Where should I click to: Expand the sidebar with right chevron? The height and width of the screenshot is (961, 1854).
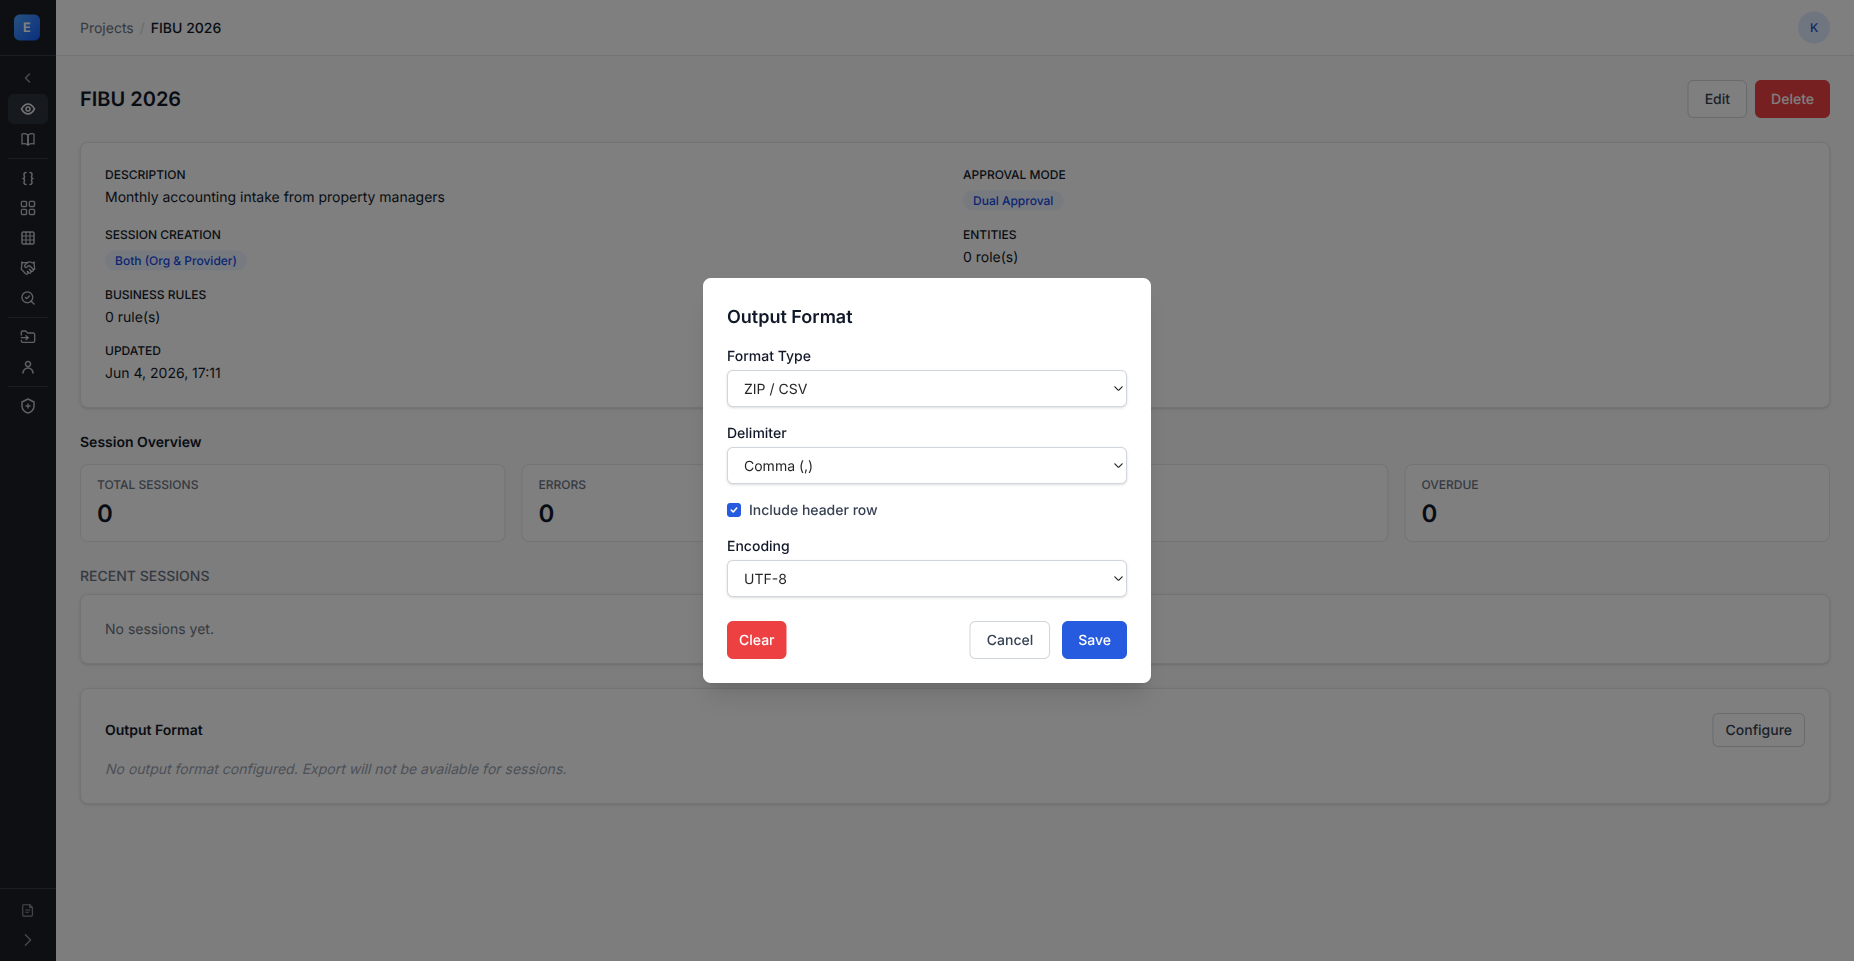28,940
